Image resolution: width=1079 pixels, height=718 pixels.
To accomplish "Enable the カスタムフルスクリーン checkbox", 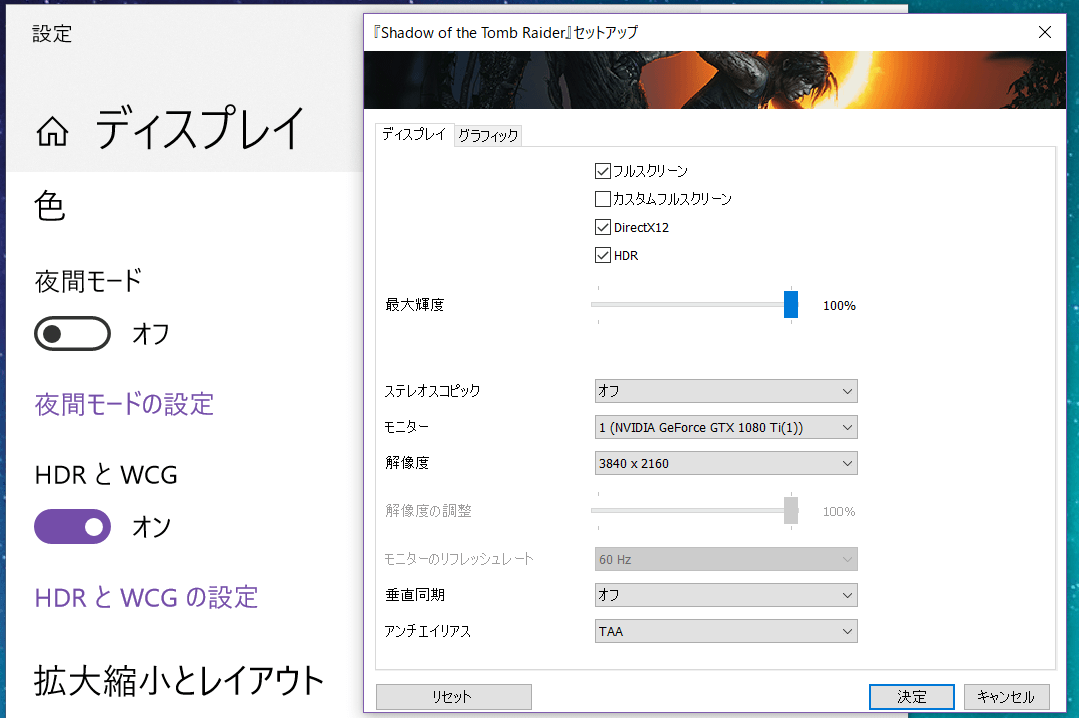I will pyautogui.click(x=603, y=199).
